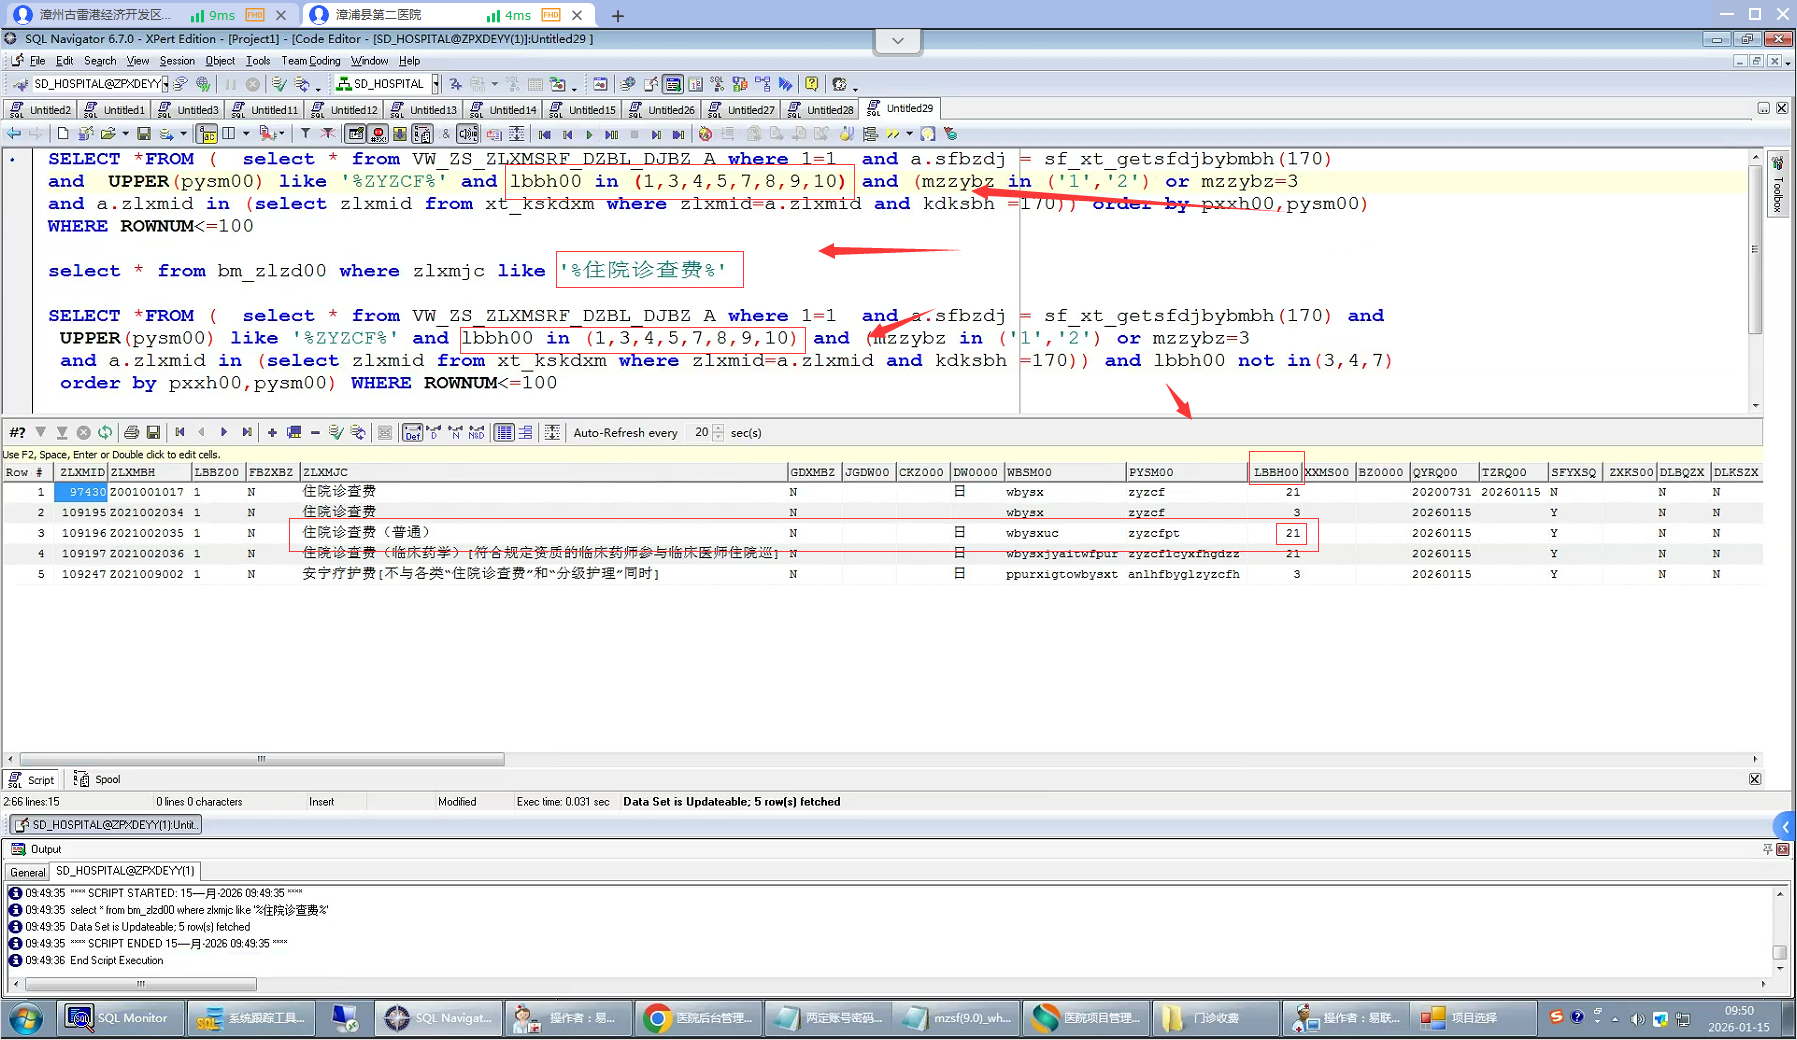Toggle the Def column display button

(x=412, y=432)
